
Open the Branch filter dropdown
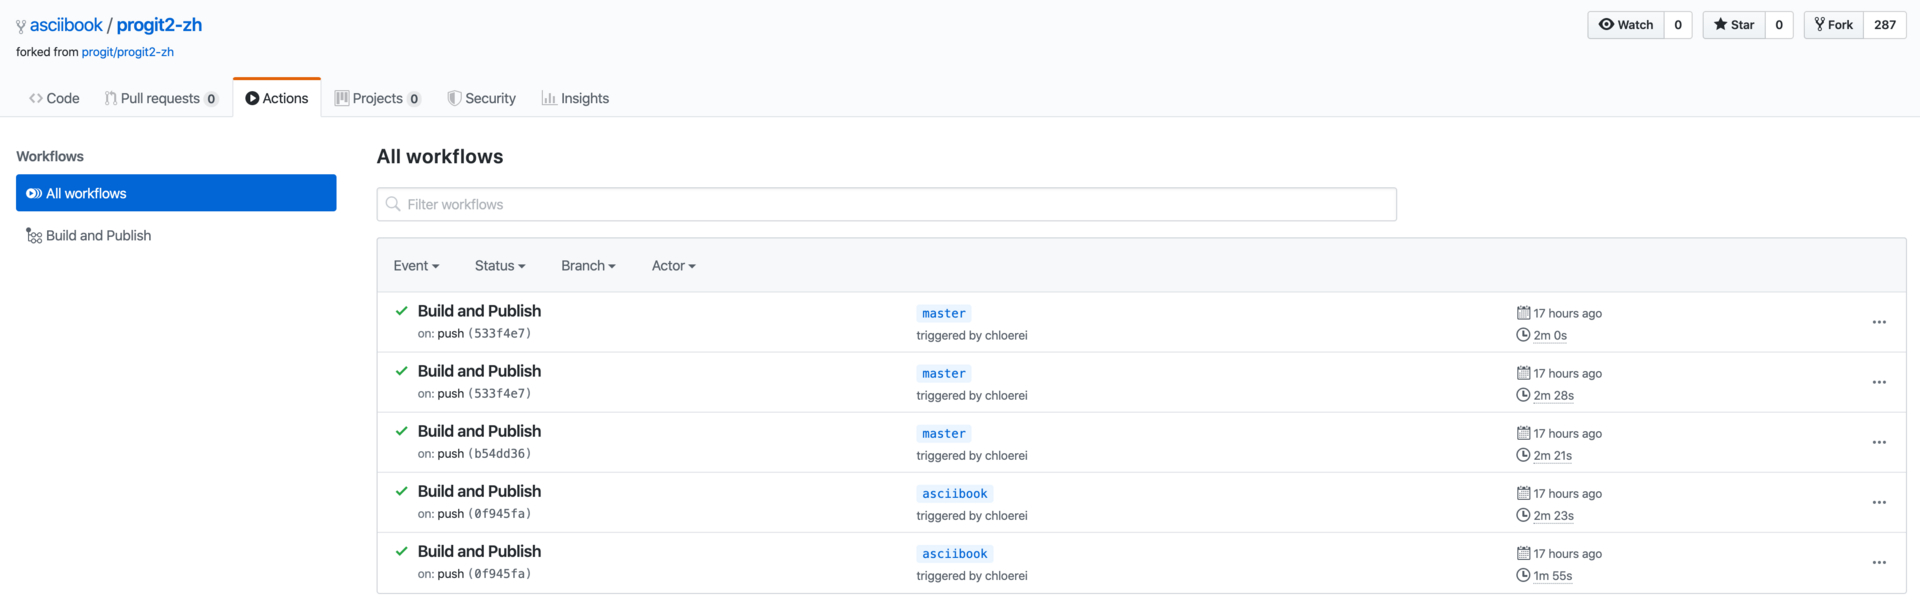588,266
